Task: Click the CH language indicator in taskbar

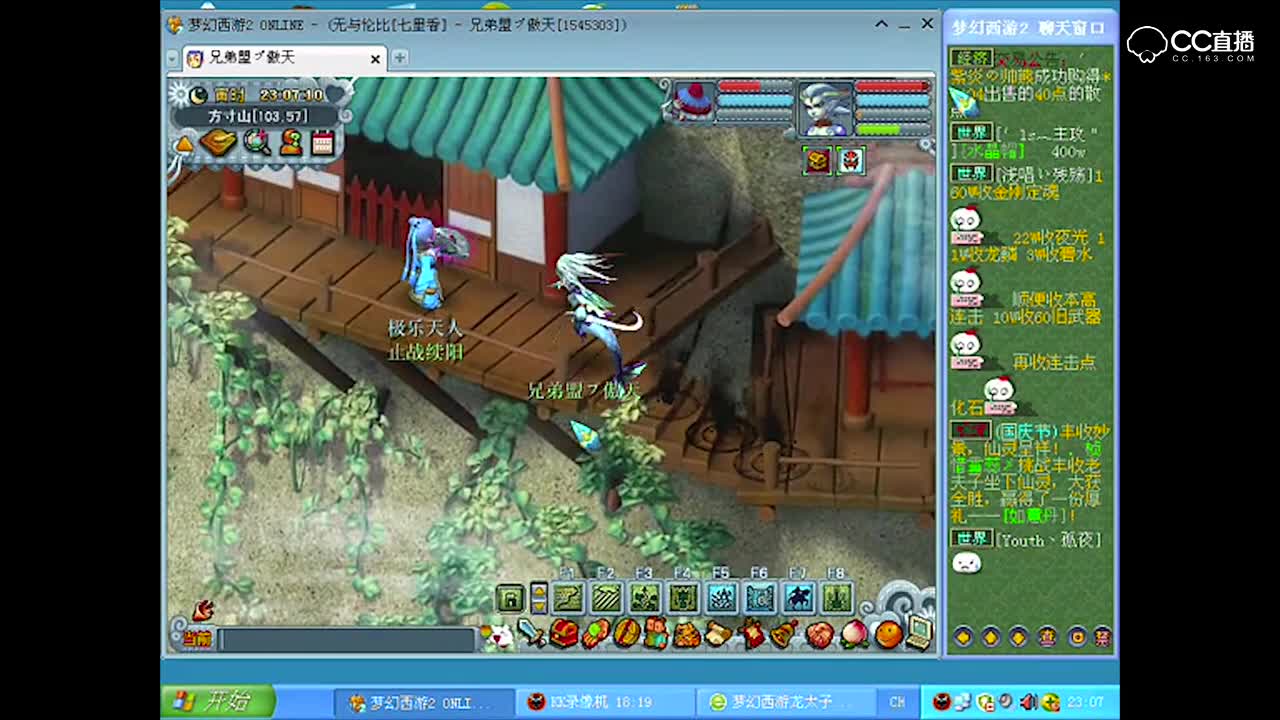Action: click(897, 702)
